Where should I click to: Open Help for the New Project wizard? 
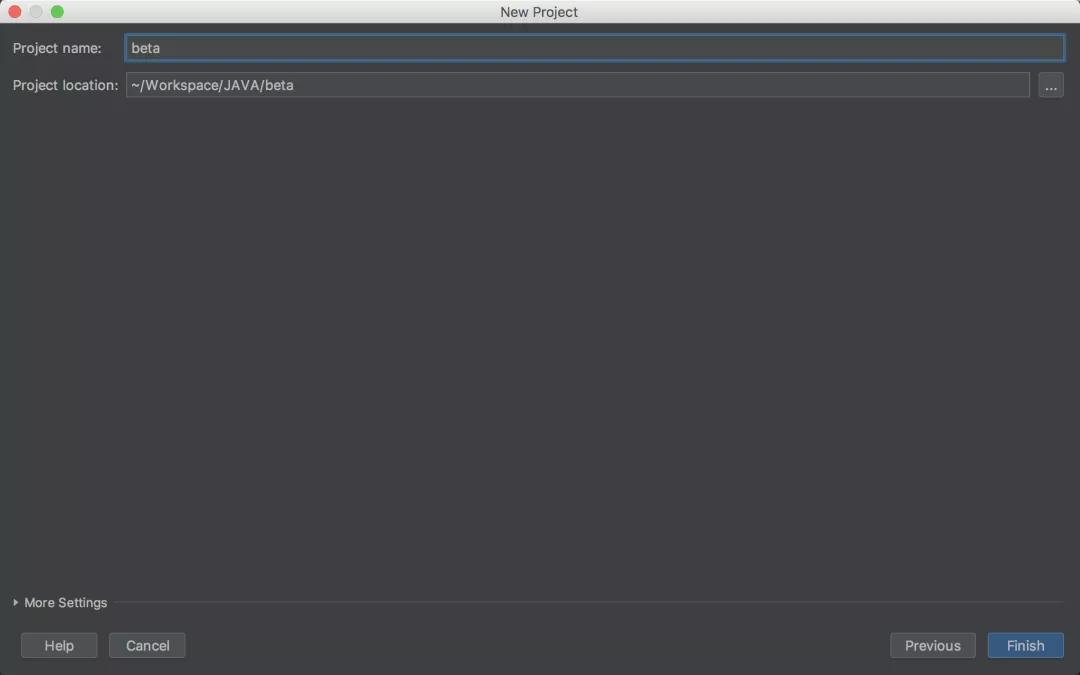[x=59, y=646]
